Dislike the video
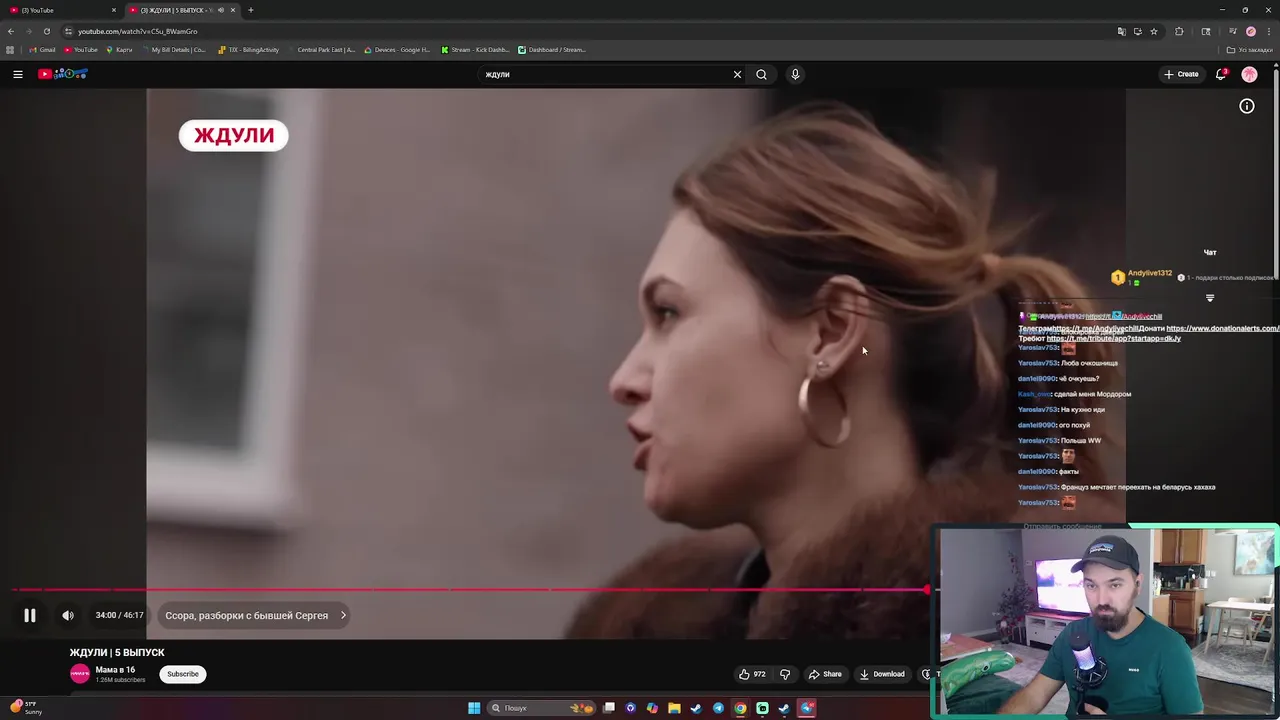 click(x=785, y=674)
